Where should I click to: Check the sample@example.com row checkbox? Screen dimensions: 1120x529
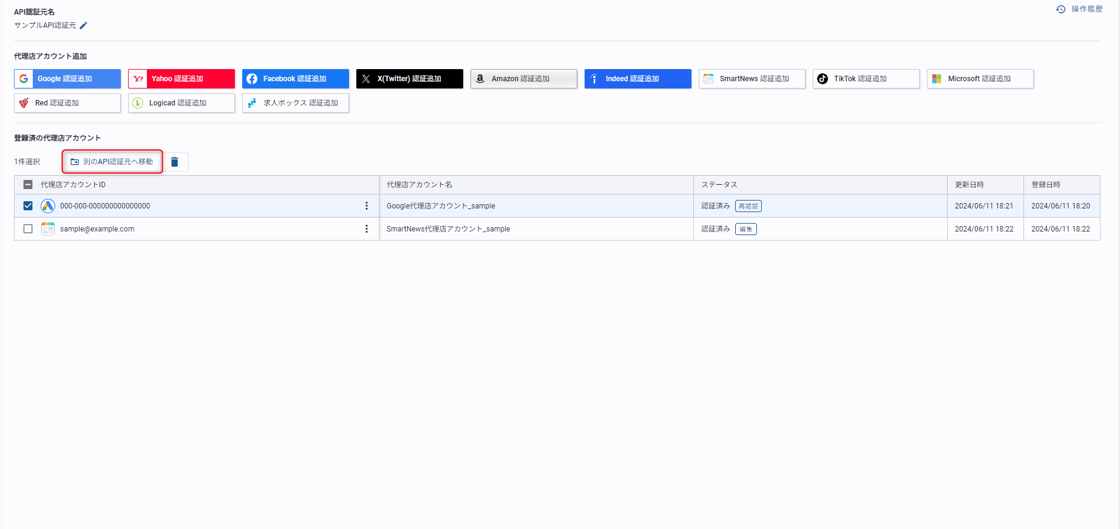coord(28,229)
